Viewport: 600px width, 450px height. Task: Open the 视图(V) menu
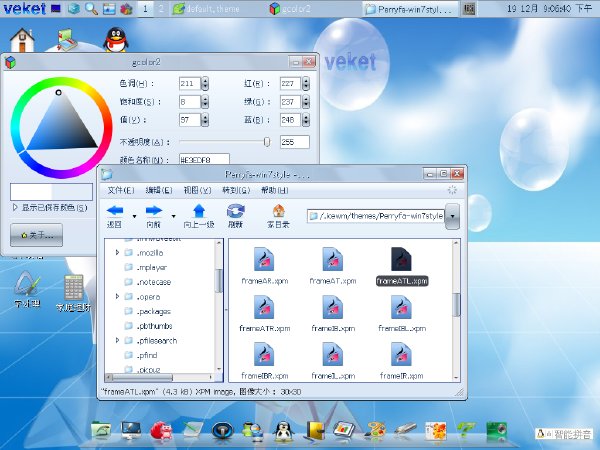[x=197, y=190]
